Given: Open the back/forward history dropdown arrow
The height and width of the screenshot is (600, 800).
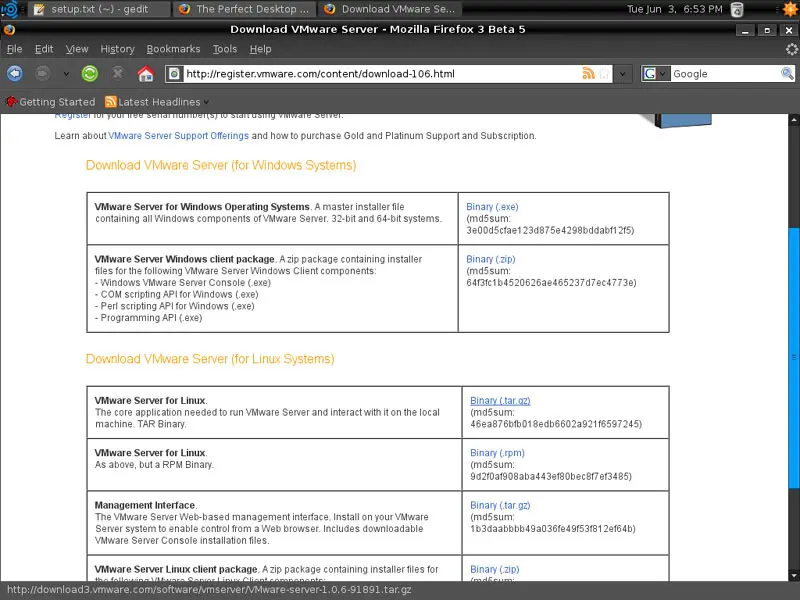Looking at the screenshot, I should click(66, 74).
